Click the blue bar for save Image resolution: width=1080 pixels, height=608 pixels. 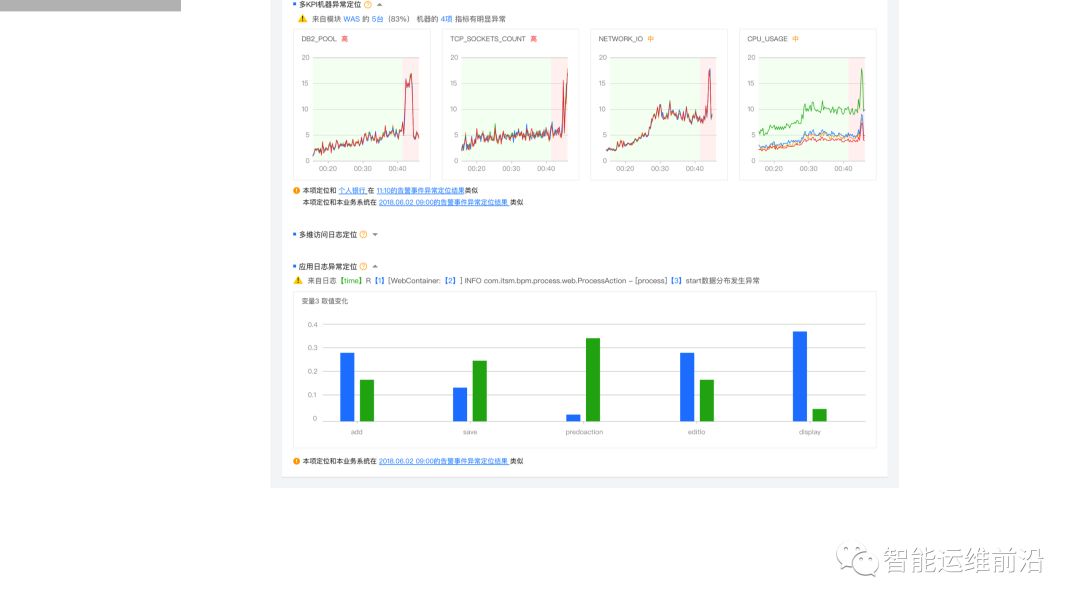click(460, 404)
